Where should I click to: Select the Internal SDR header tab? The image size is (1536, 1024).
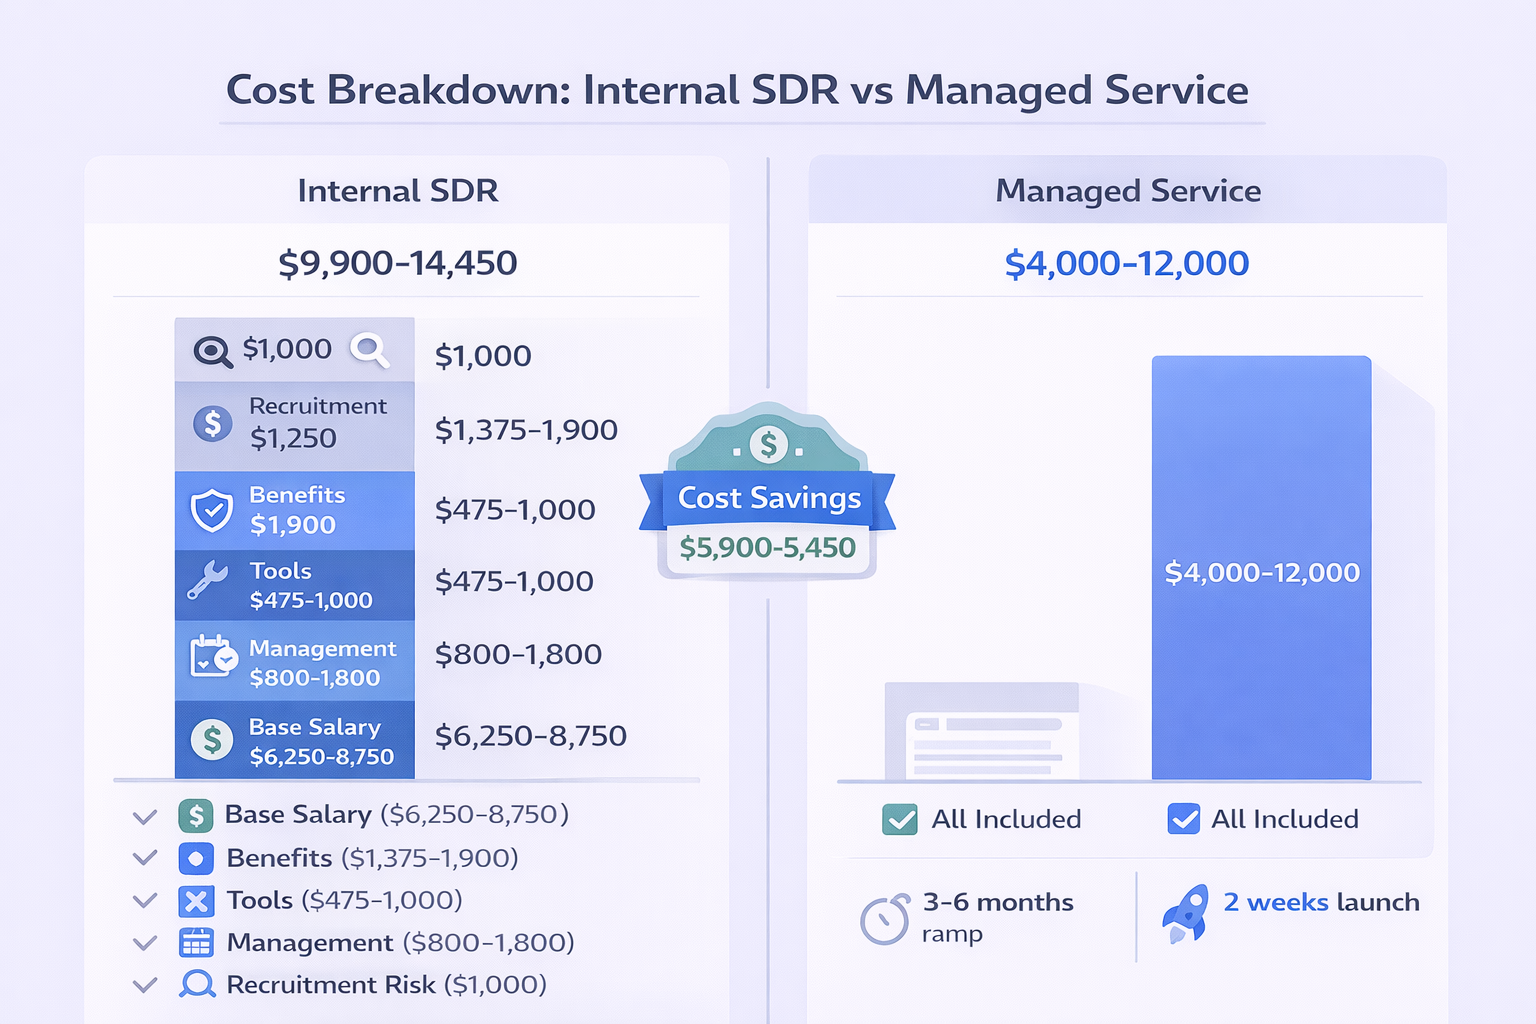click(x=398, y=191)
